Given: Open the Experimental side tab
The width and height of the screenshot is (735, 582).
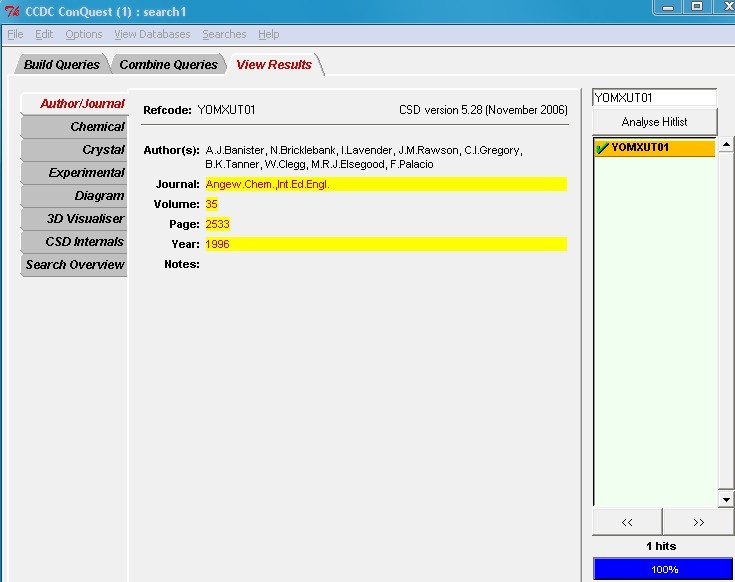Looking at the screenshot, I should 75,172.
